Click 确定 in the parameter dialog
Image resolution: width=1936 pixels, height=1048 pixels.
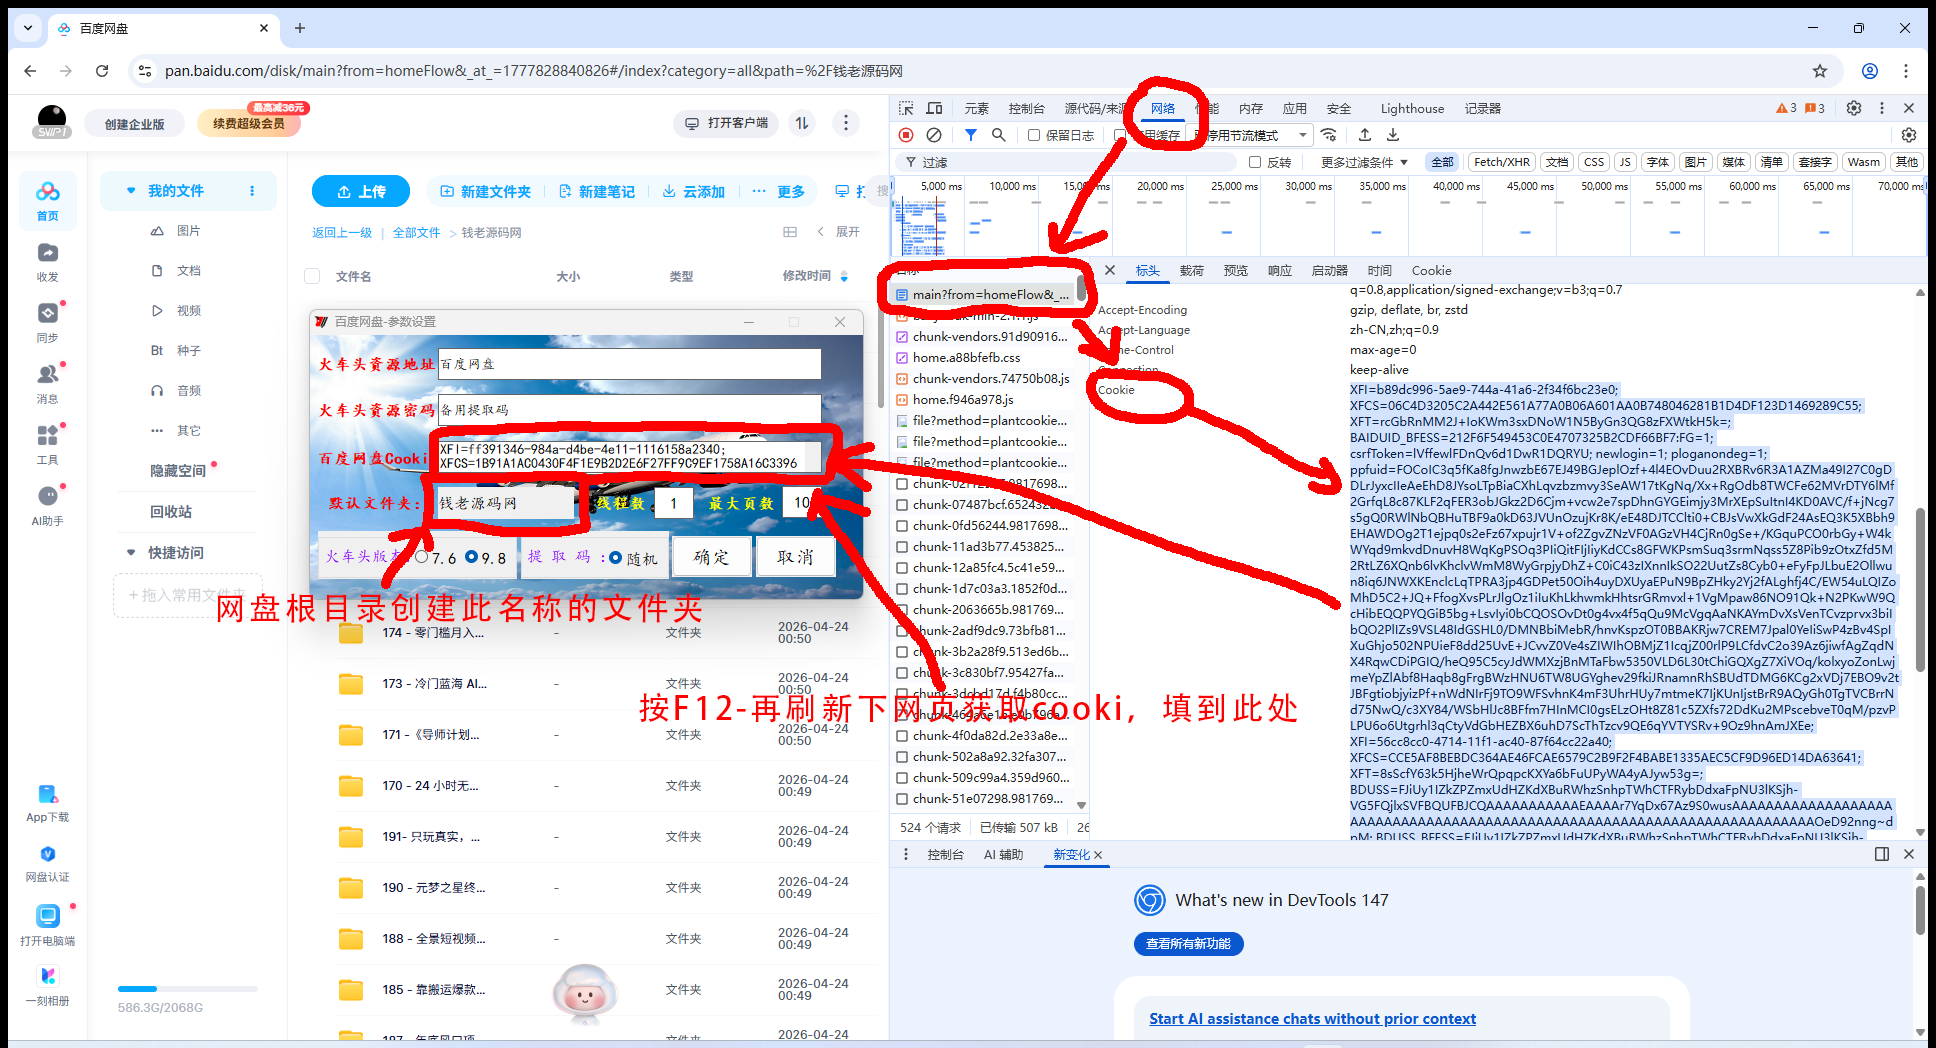click(x=711, y=557)
